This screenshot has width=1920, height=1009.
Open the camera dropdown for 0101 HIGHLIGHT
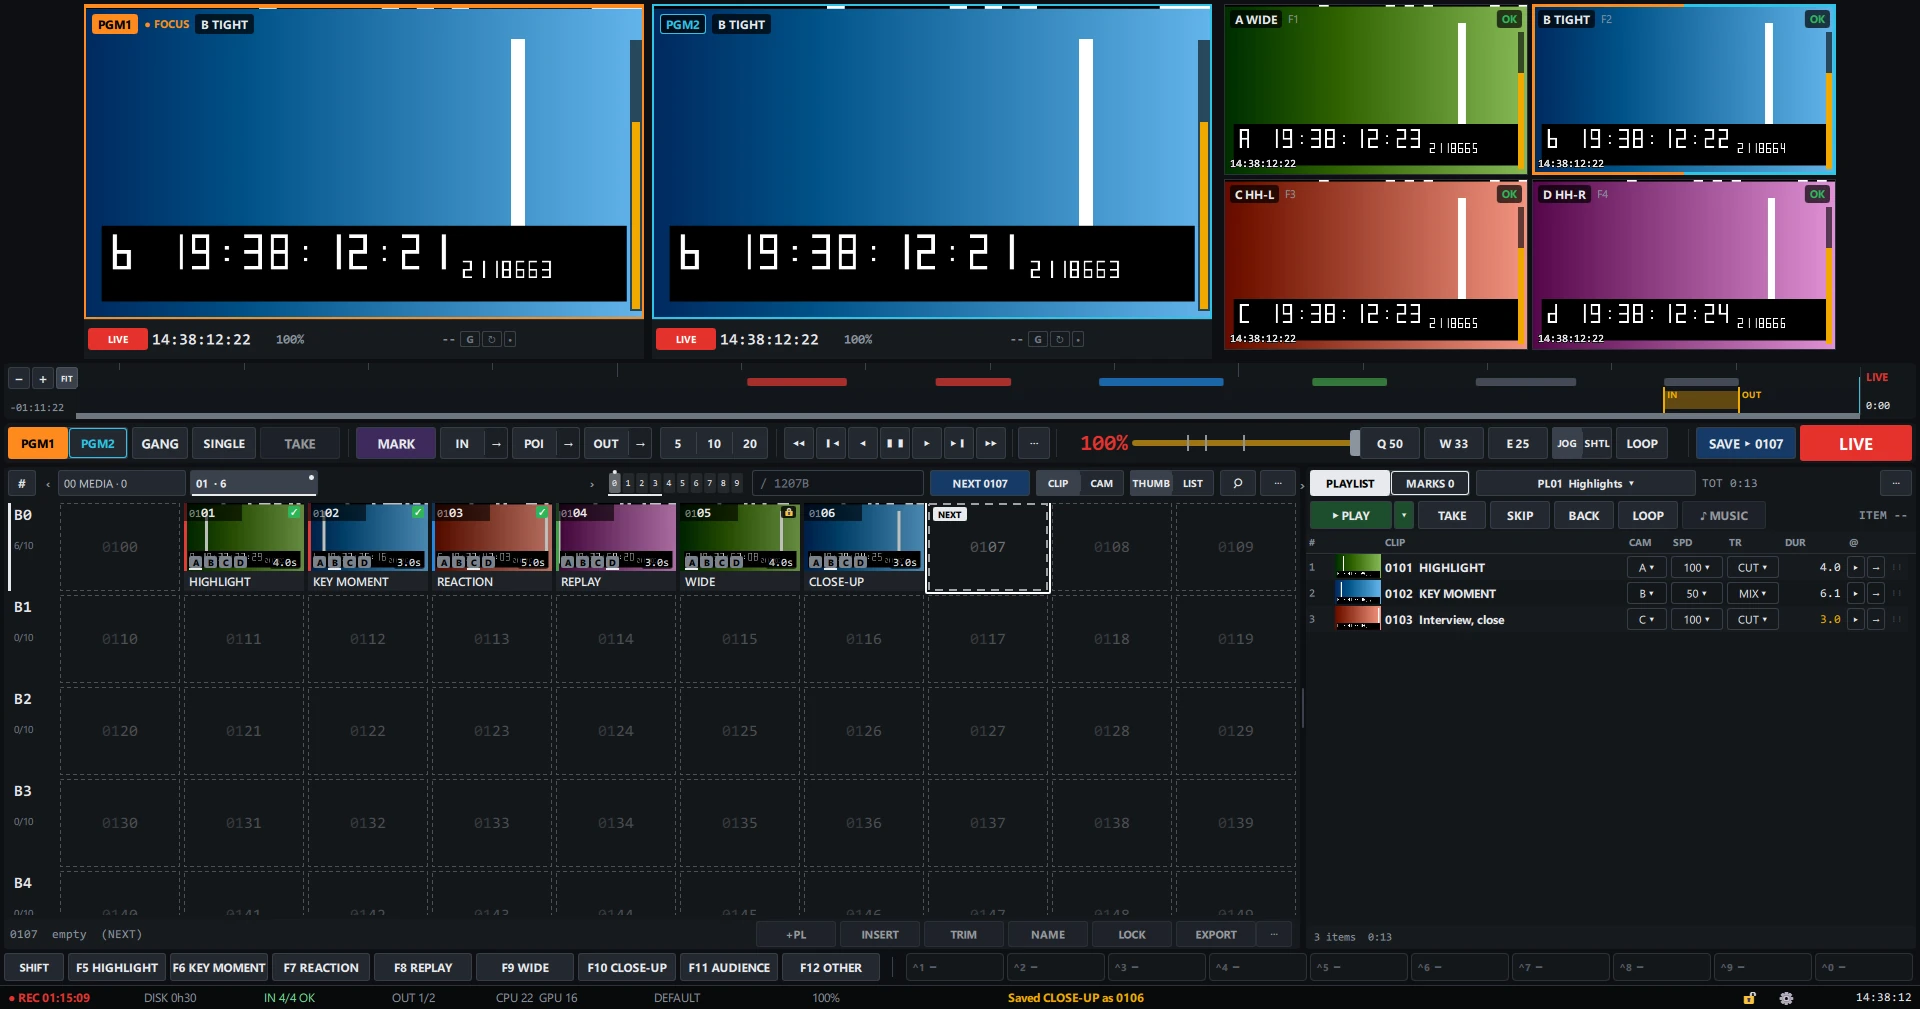pos(1646,568)
